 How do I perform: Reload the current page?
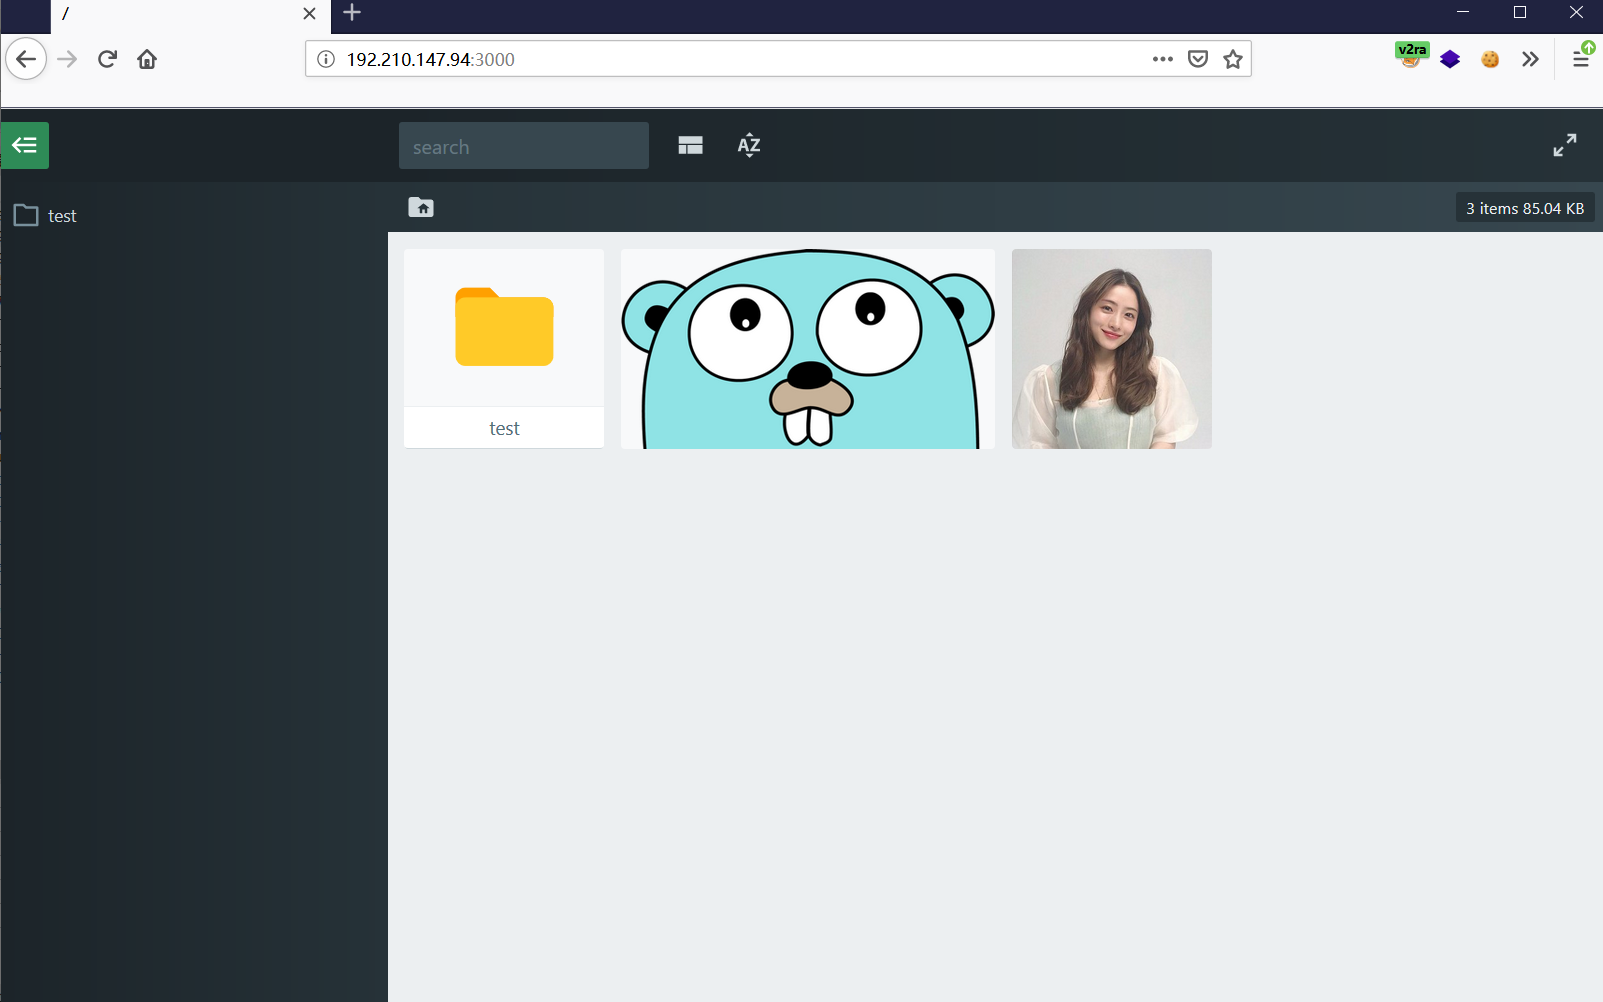pos(107,59)
